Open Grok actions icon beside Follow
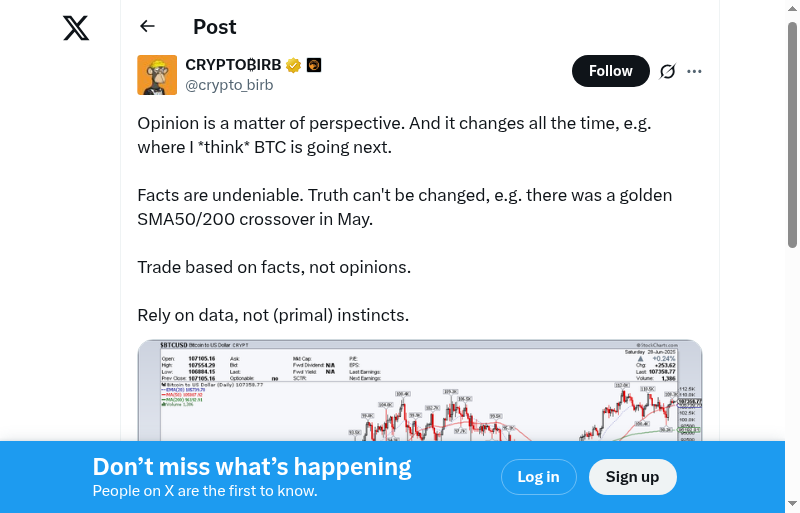 point(668,71)
